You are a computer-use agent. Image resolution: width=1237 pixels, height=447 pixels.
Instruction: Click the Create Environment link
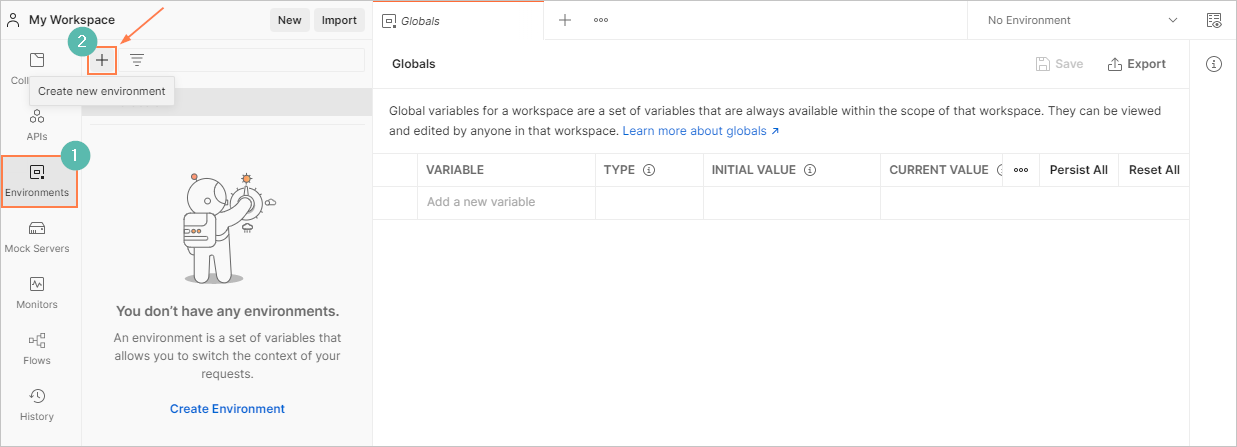point(227,409)
